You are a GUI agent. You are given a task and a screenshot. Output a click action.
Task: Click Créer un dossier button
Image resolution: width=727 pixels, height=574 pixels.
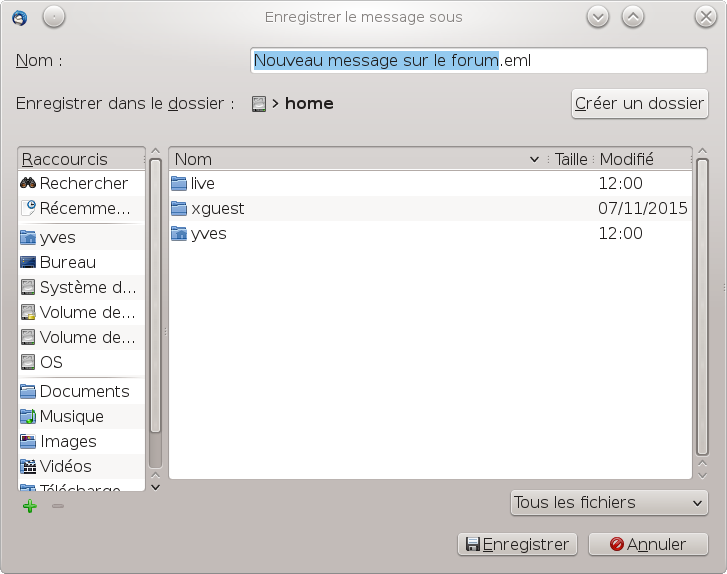639,104
